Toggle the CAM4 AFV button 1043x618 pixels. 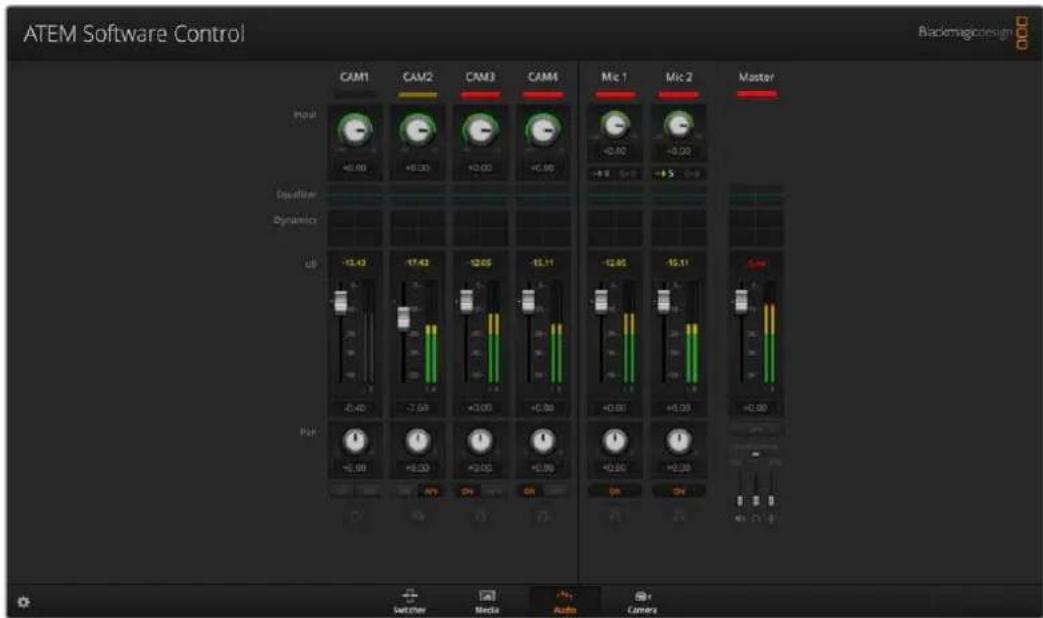(x=556, y=492)
